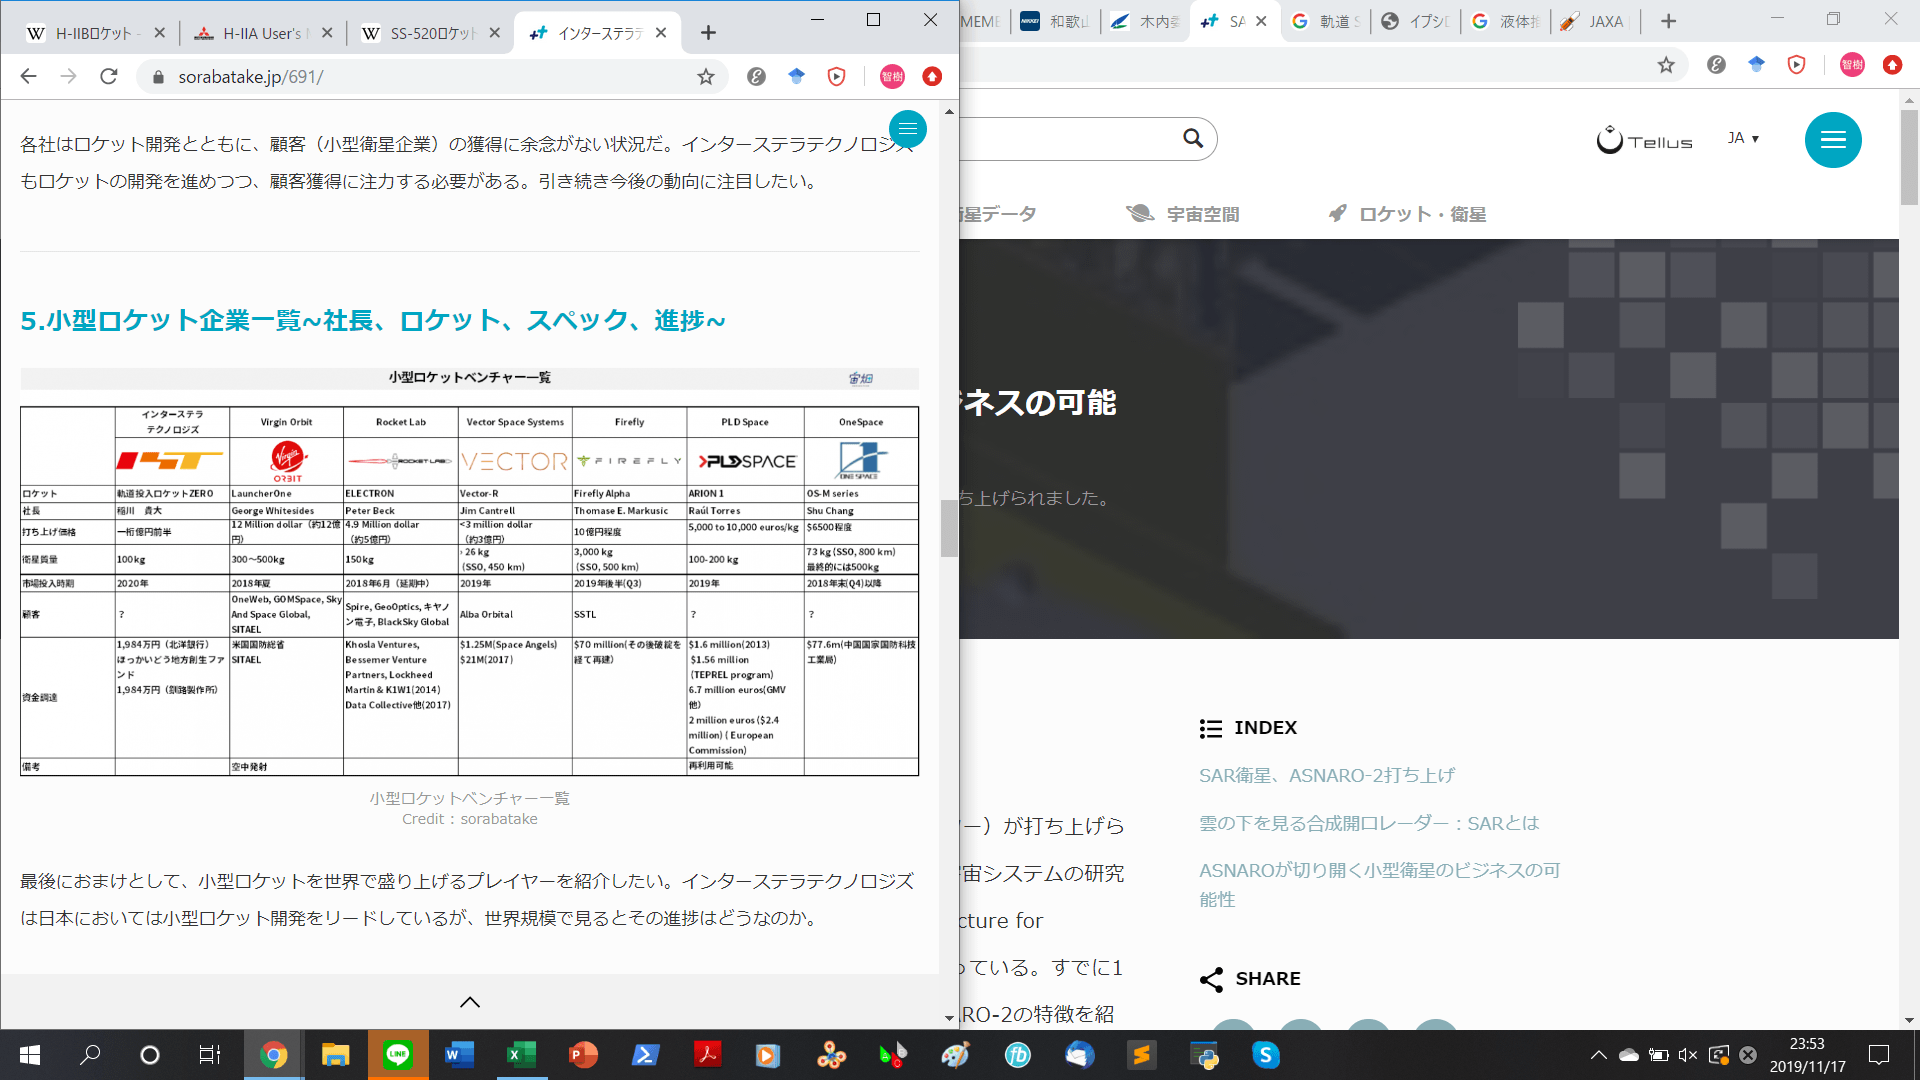The width and height of the screenshot is (1920, 1080).
Task: Open the Windows Start menu
Action: [30, 1055]
